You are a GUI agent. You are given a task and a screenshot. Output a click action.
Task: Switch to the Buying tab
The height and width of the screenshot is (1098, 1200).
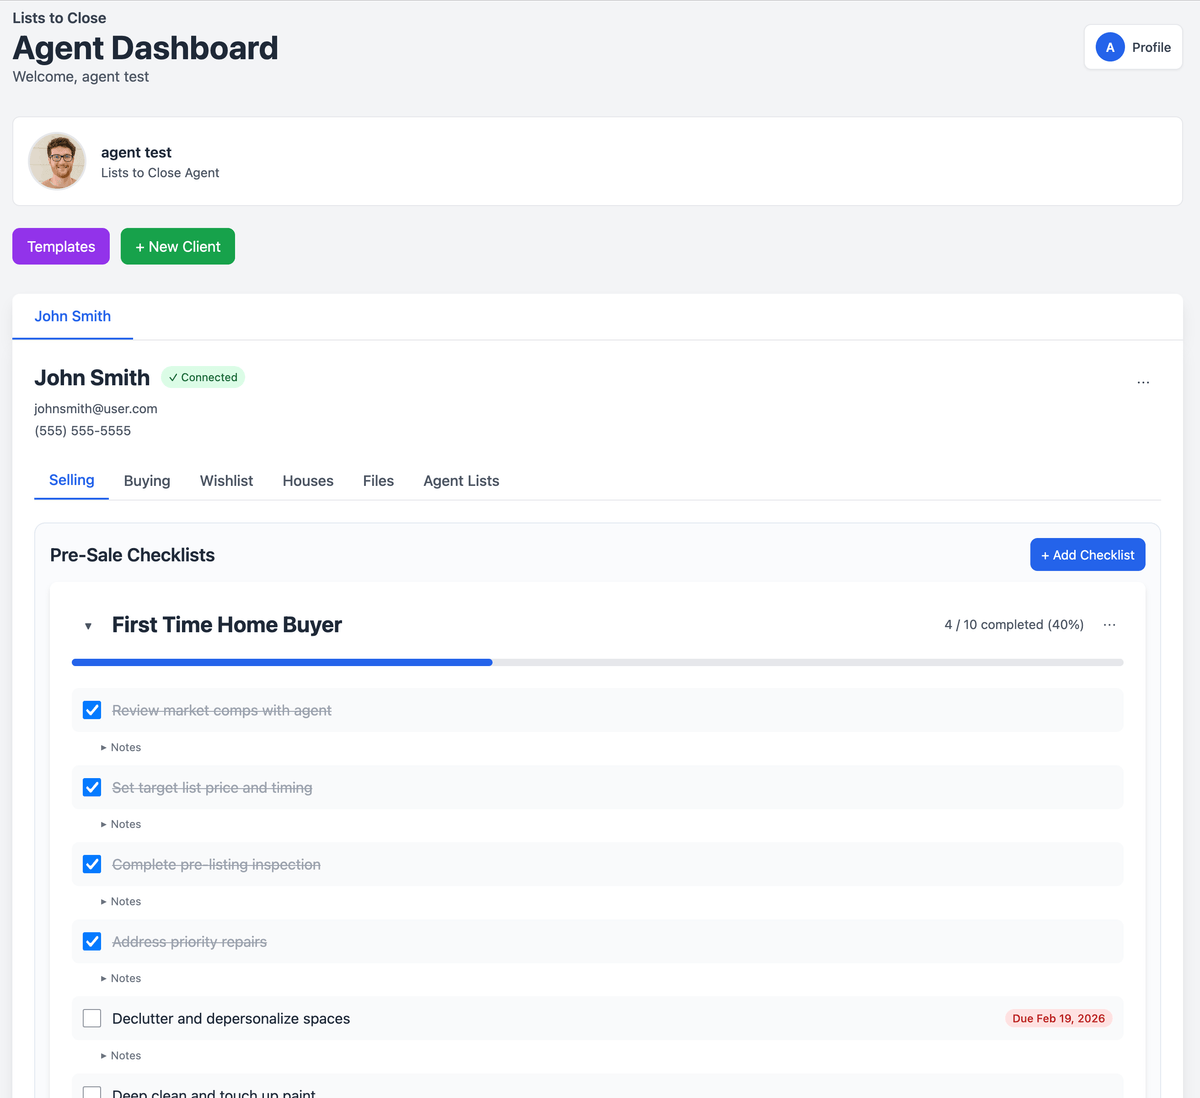147,481
